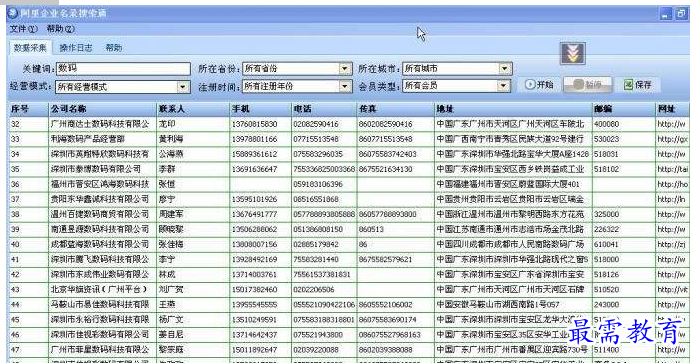Sort by 联系人 column header
Image resolution: width=690 pixels, height=363 pixels.
pyautogui.click(x=193, y=109)
